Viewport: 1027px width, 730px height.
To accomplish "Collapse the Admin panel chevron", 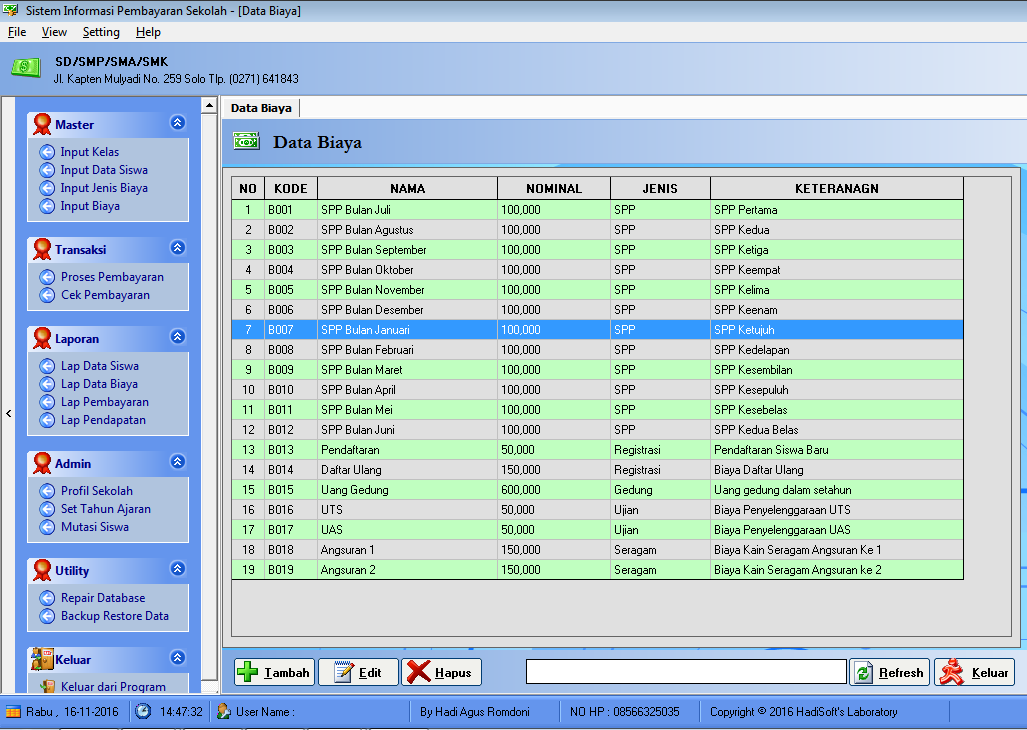I will click(x=177, y=462).
